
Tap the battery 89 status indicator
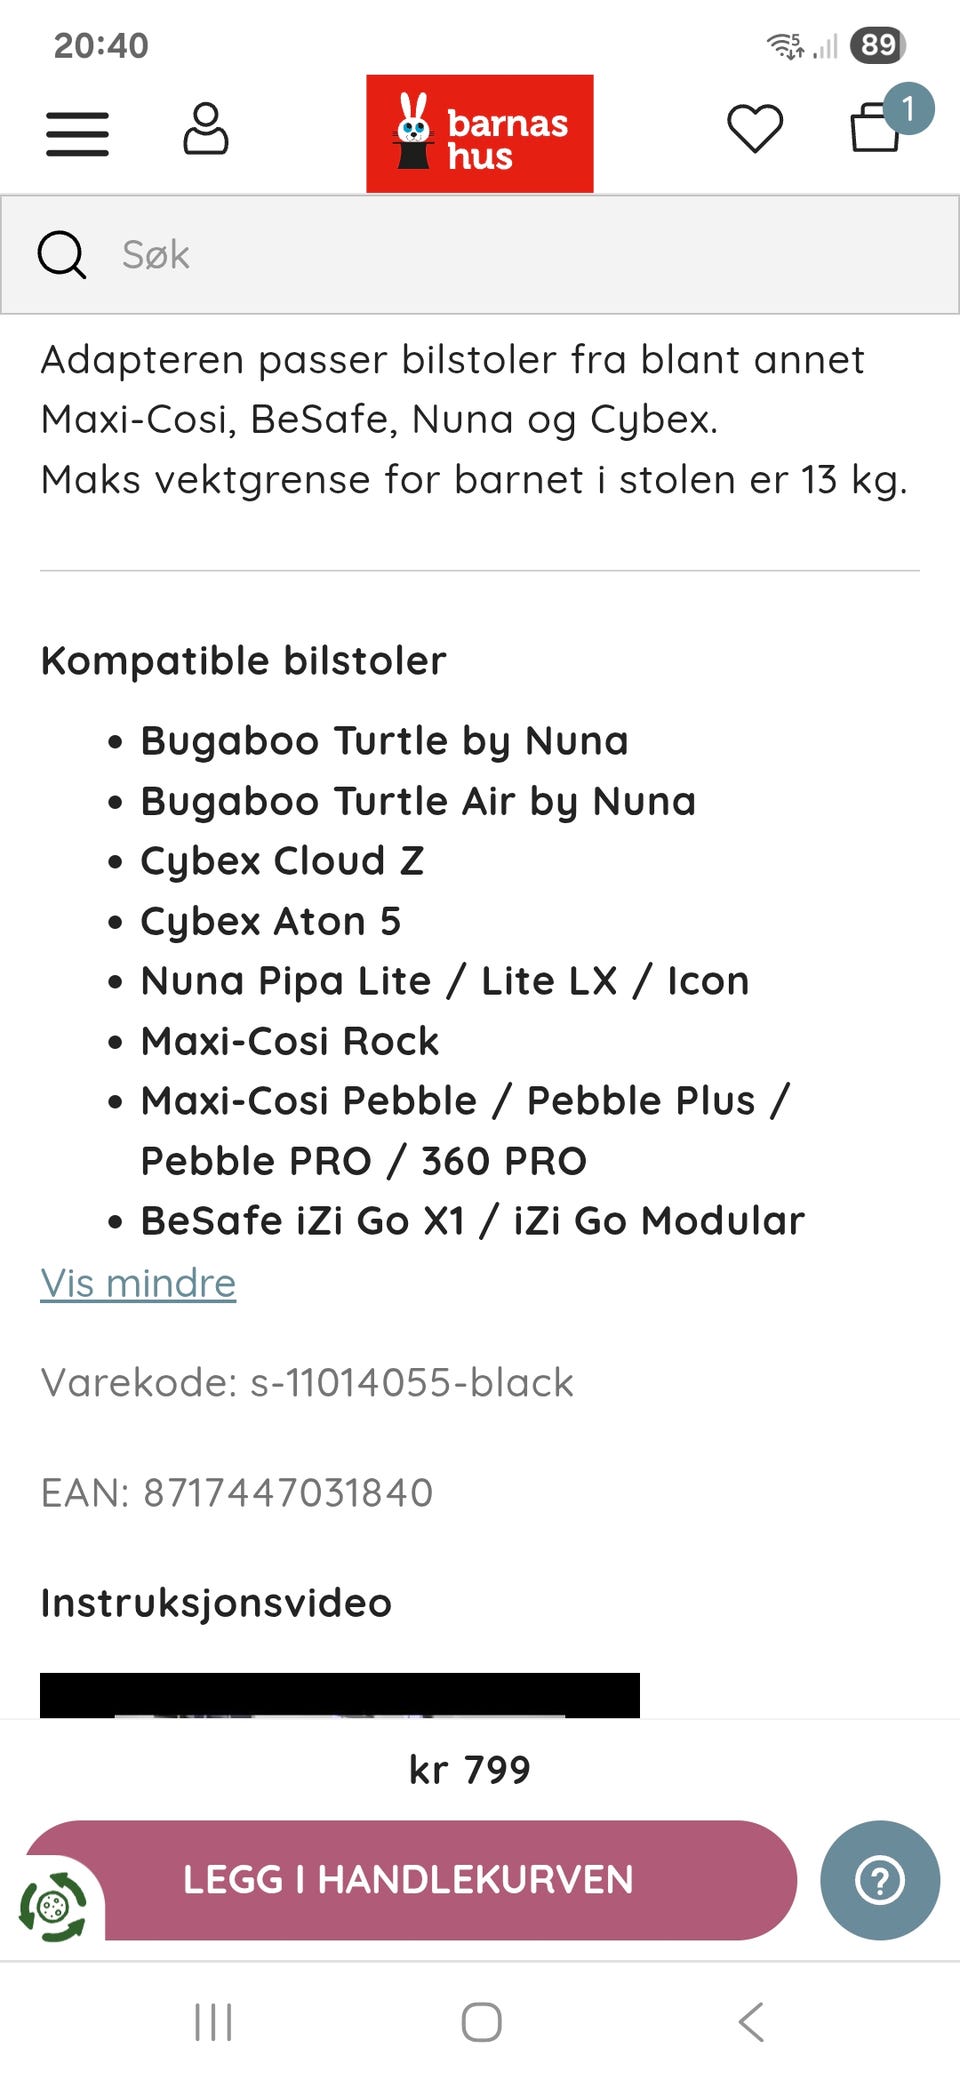click(878, 45)
